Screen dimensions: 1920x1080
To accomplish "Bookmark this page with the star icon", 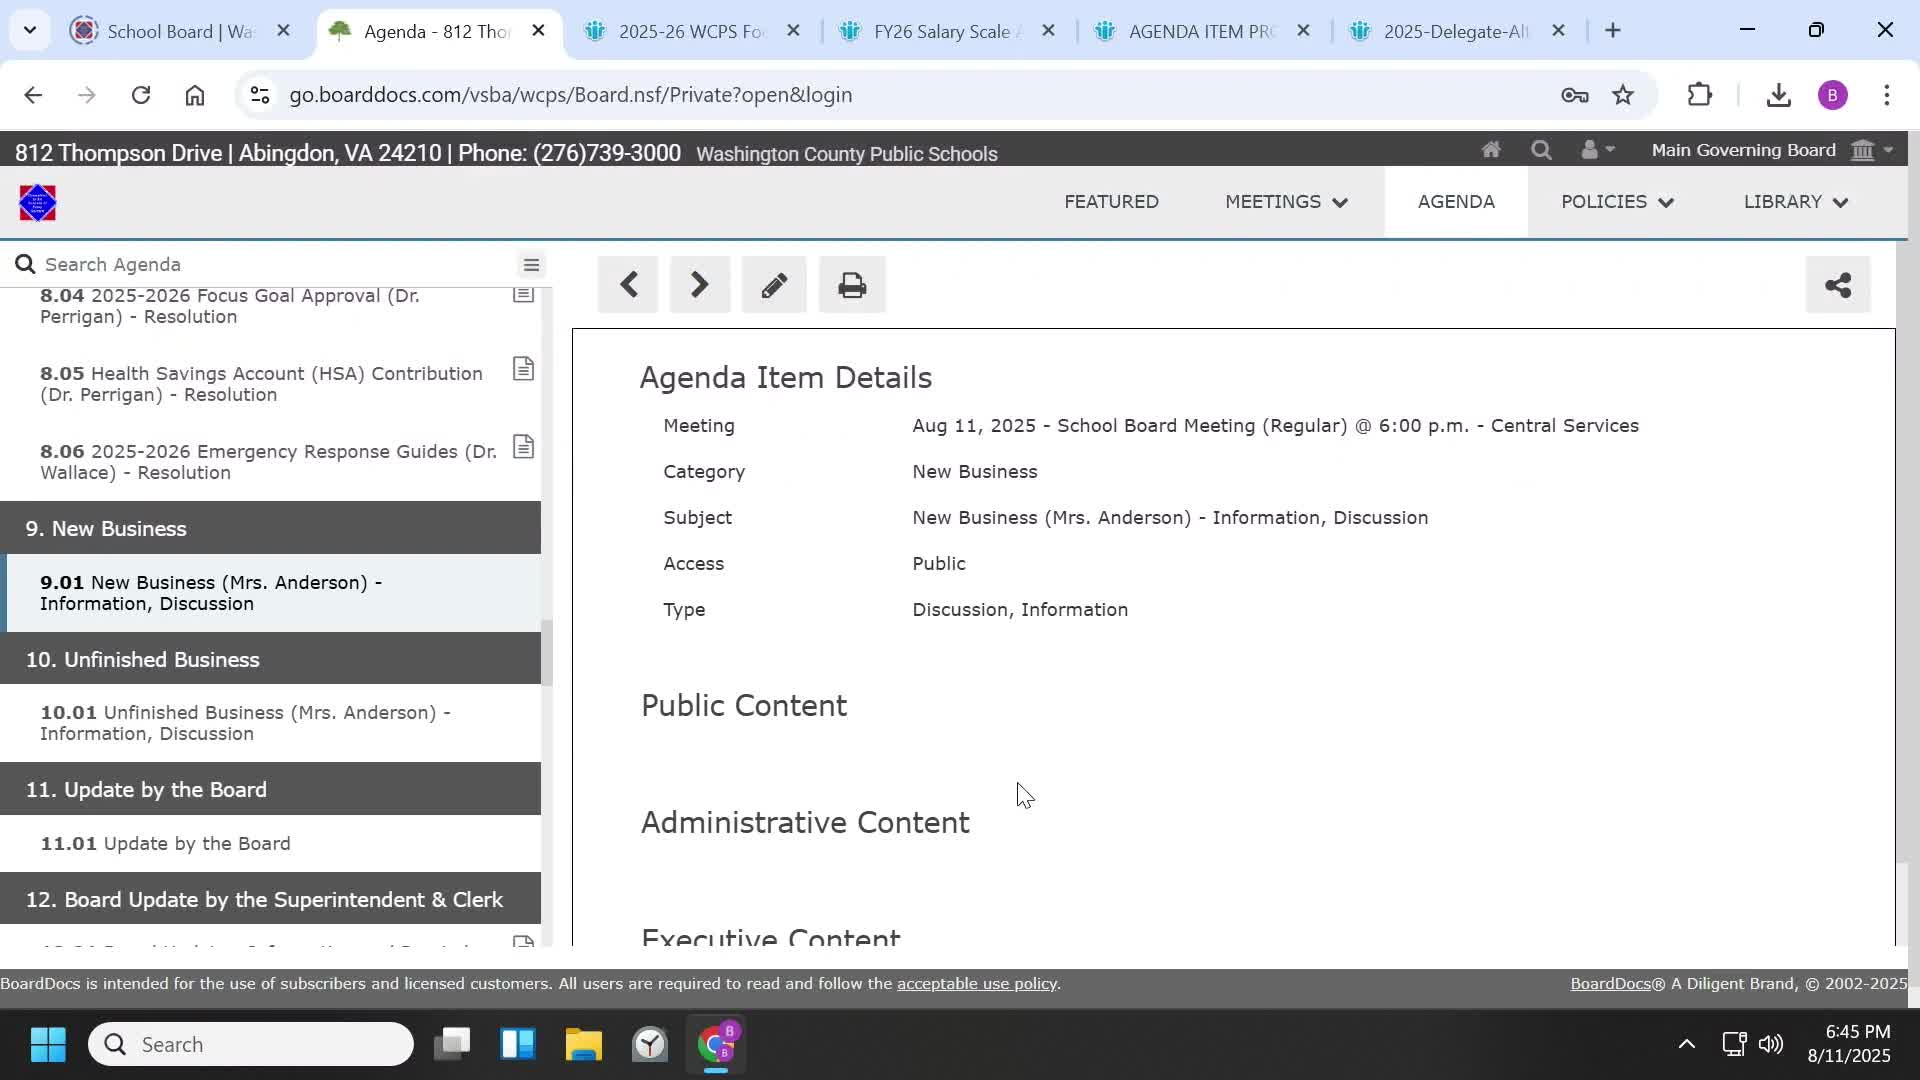I will coord(1623,94).
